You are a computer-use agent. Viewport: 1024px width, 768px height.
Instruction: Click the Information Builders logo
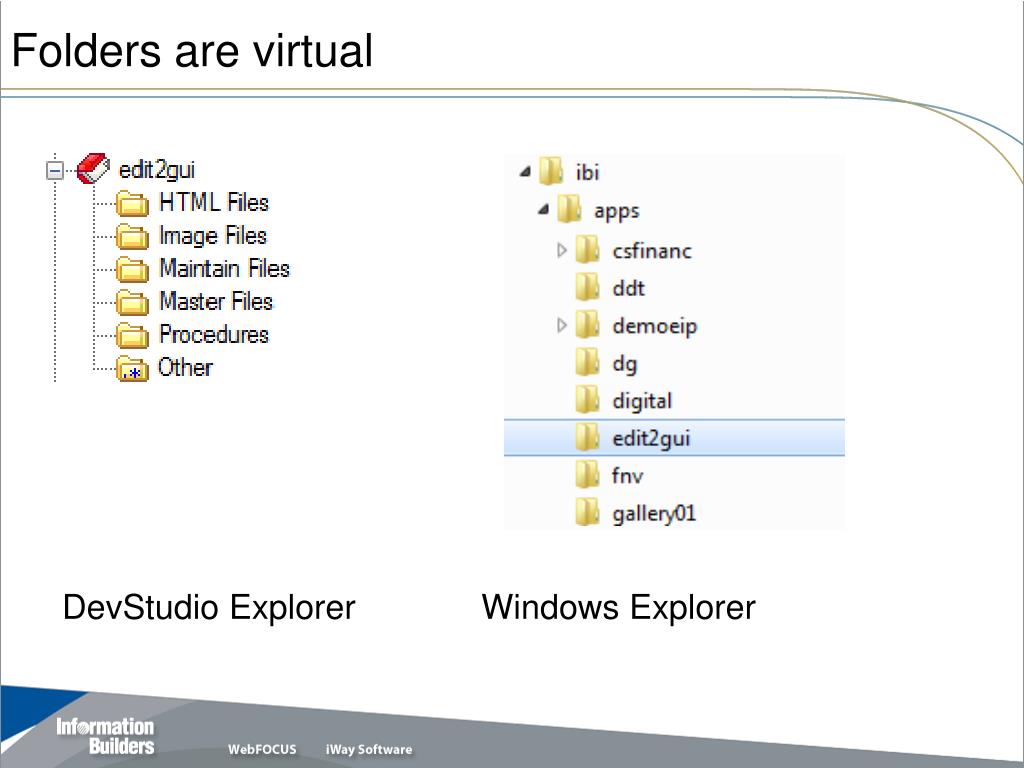tap(105, 736)
